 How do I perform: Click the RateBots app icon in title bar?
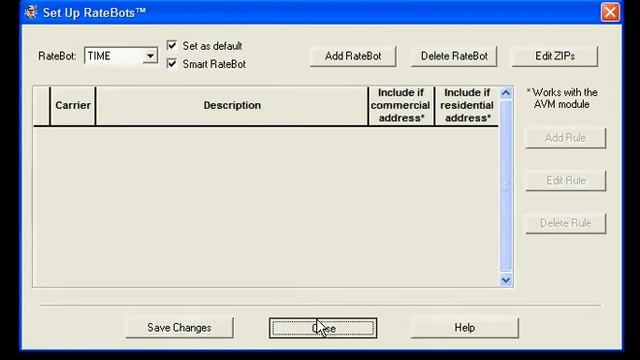[30, 12]
